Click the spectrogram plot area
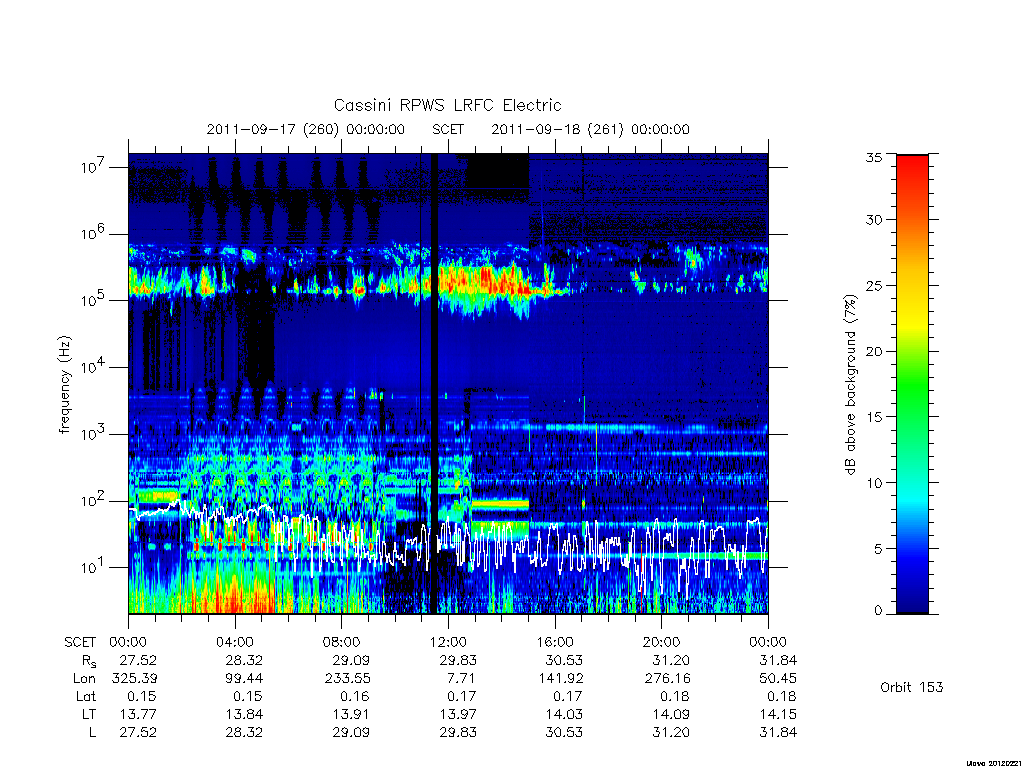This screenshot has height=768, width=1024. tap(448, 384)
